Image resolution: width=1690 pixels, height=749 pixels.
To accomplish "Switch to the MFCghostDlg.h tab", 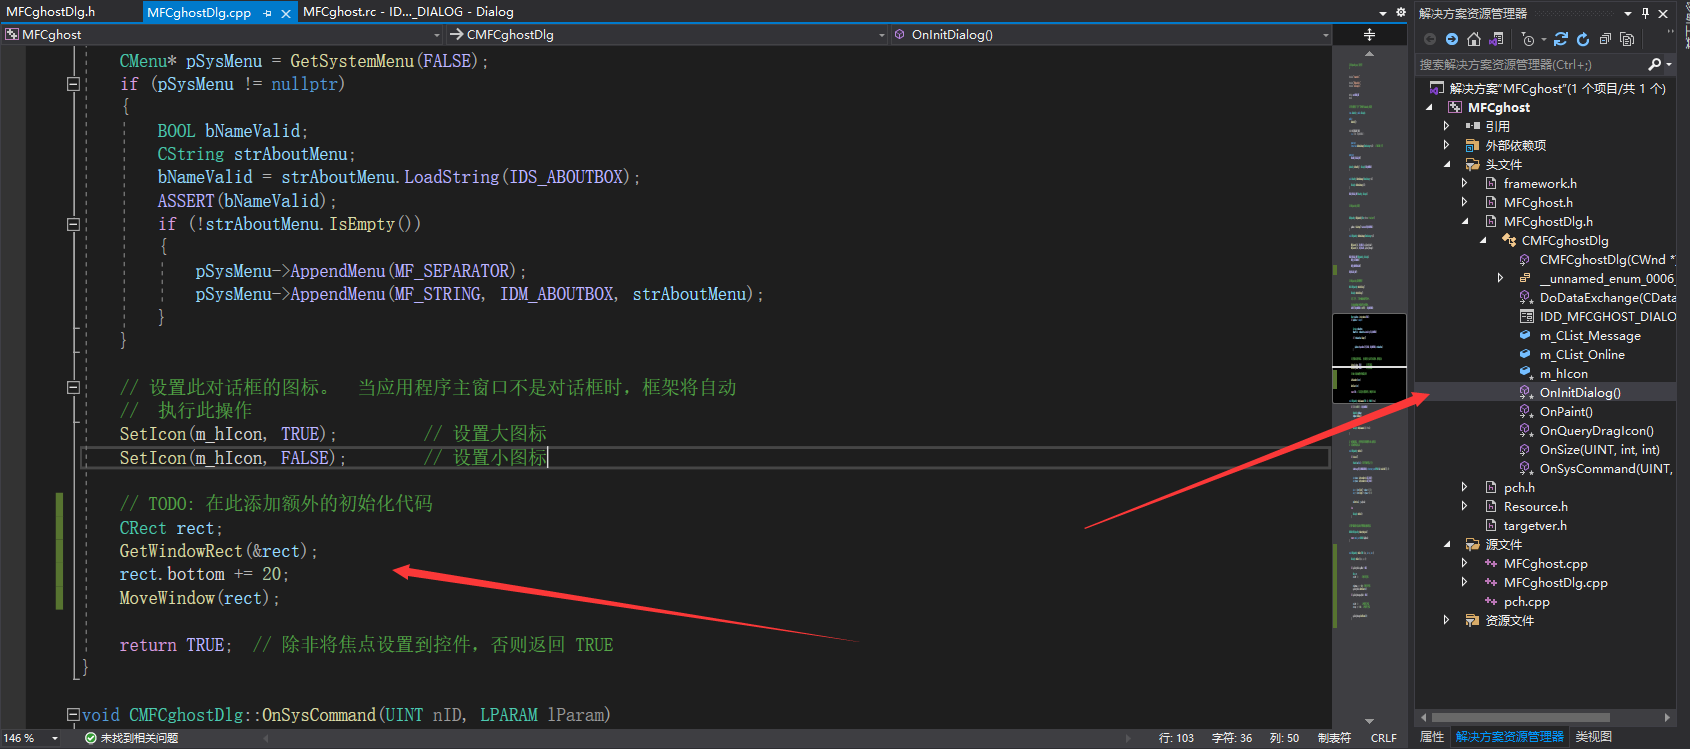I will [x=51, y=12].
